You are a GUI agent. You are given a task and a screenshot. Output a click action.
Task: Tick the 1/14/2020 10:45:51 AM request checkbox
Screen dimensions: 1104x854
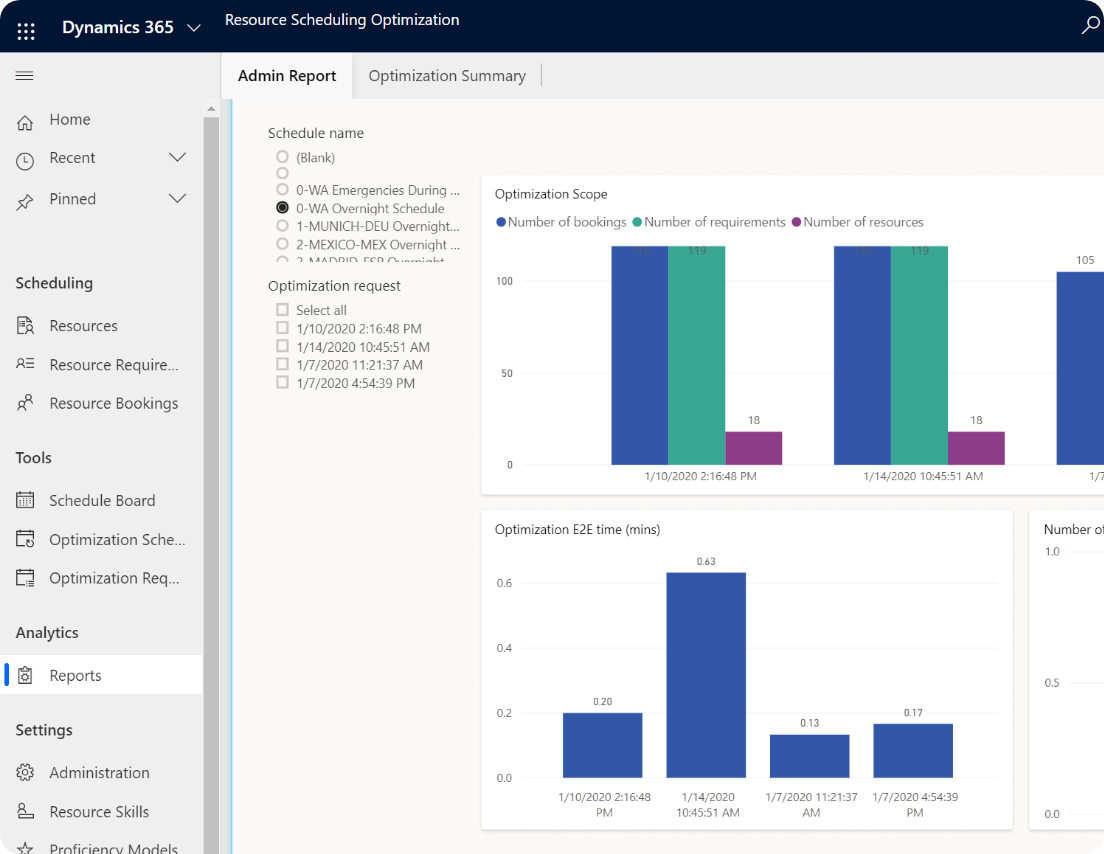283,347
